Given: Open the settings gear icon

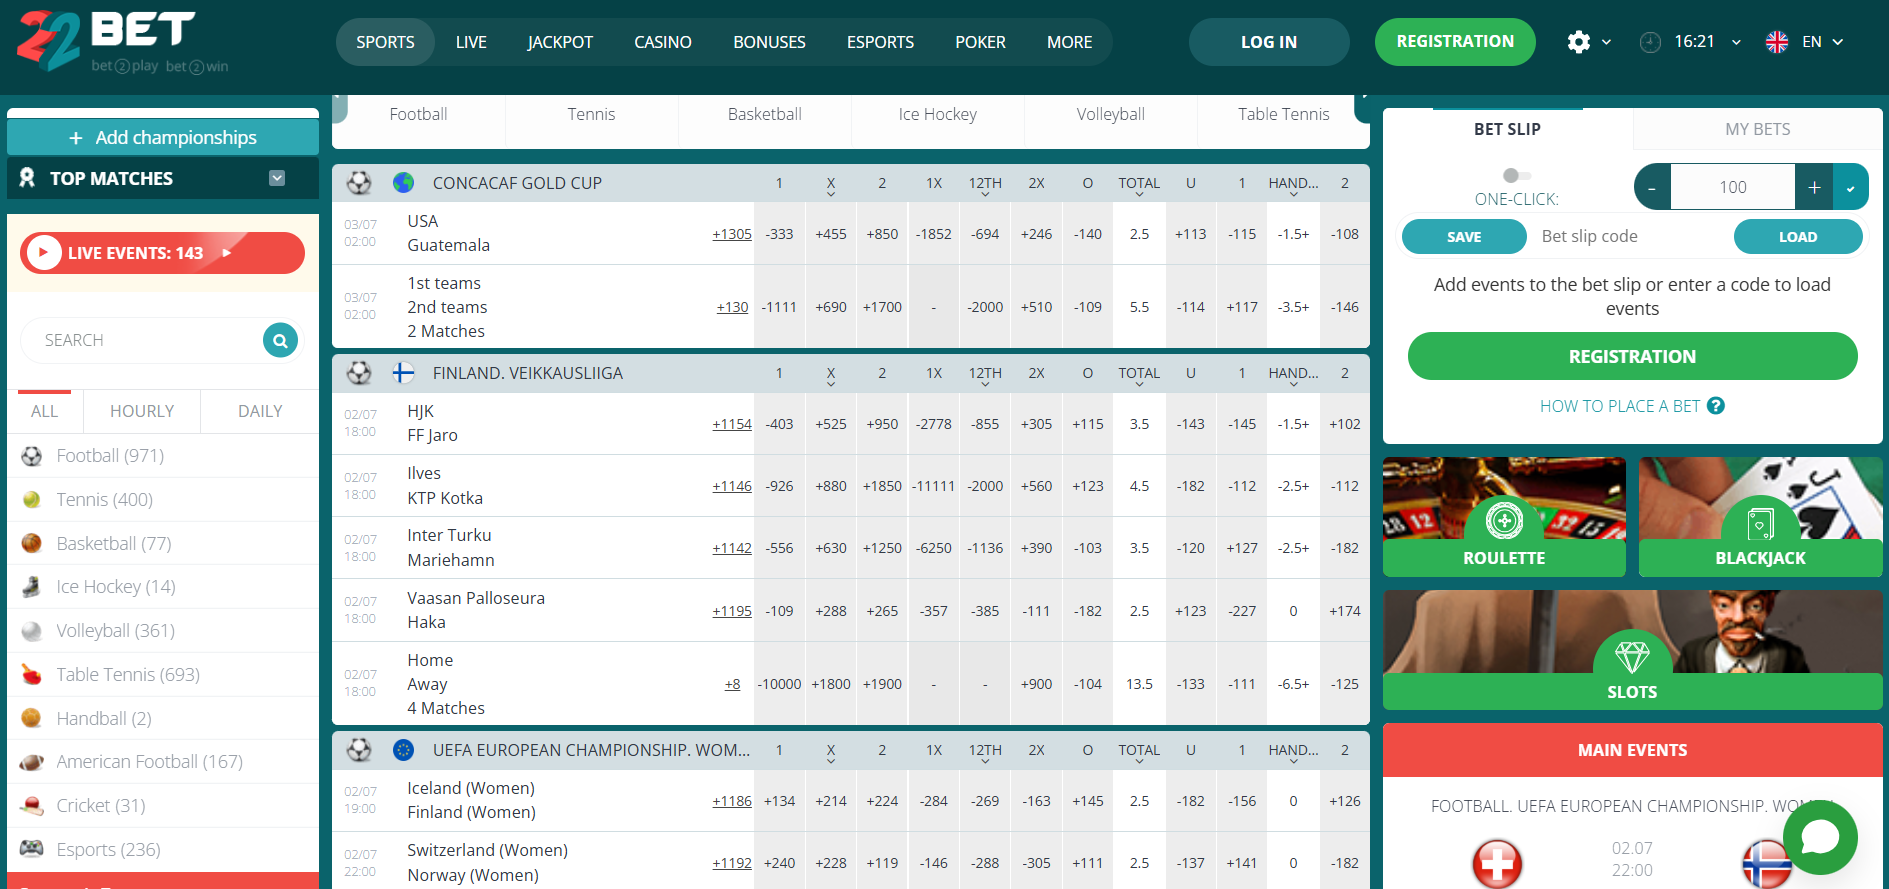Looking at the screenshot, I should pos(1578,42).
